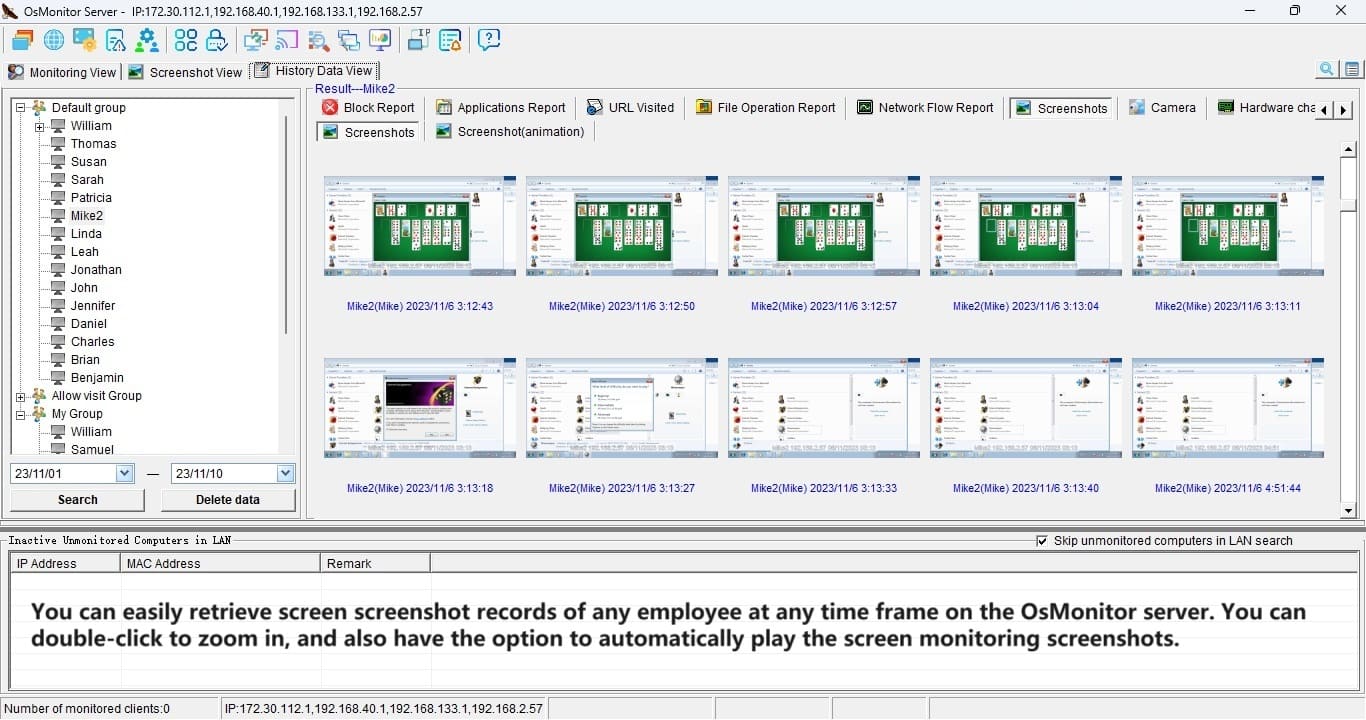Open the Block Report tab

(x=368, y=108)
